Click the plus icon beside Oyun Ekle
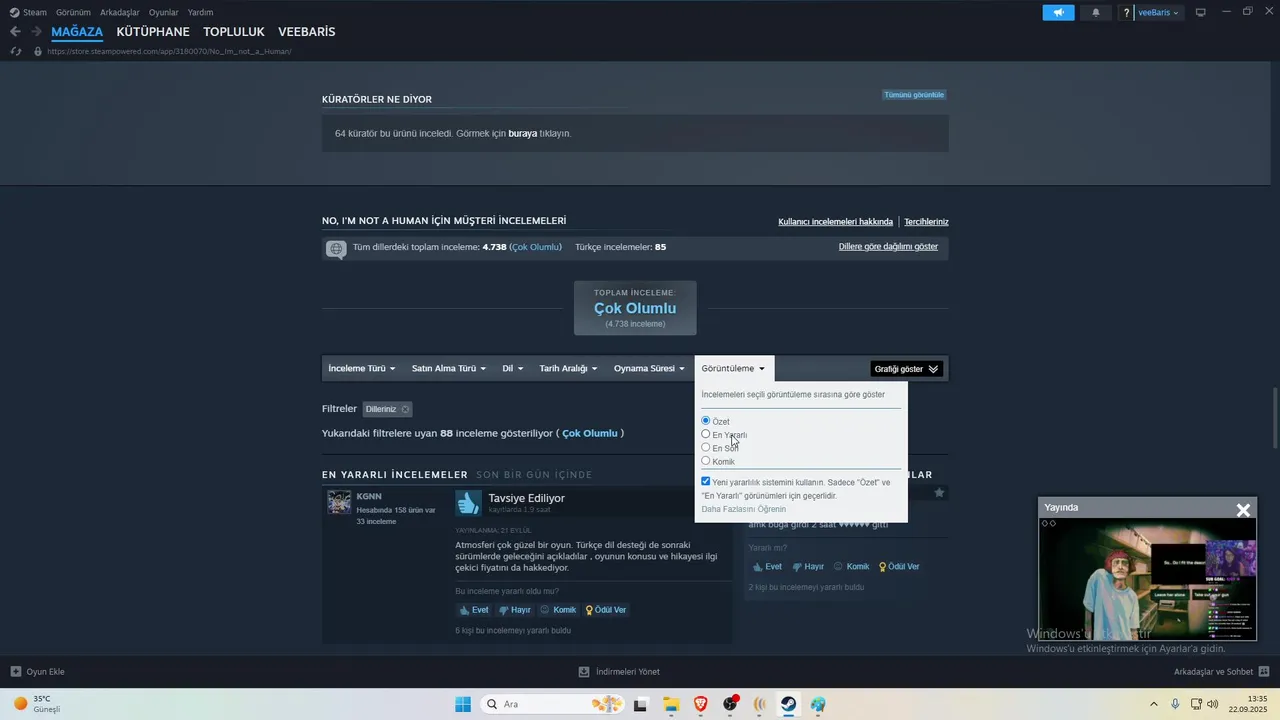Screen dimensions: 1280x720 click(x=15, y=672)
